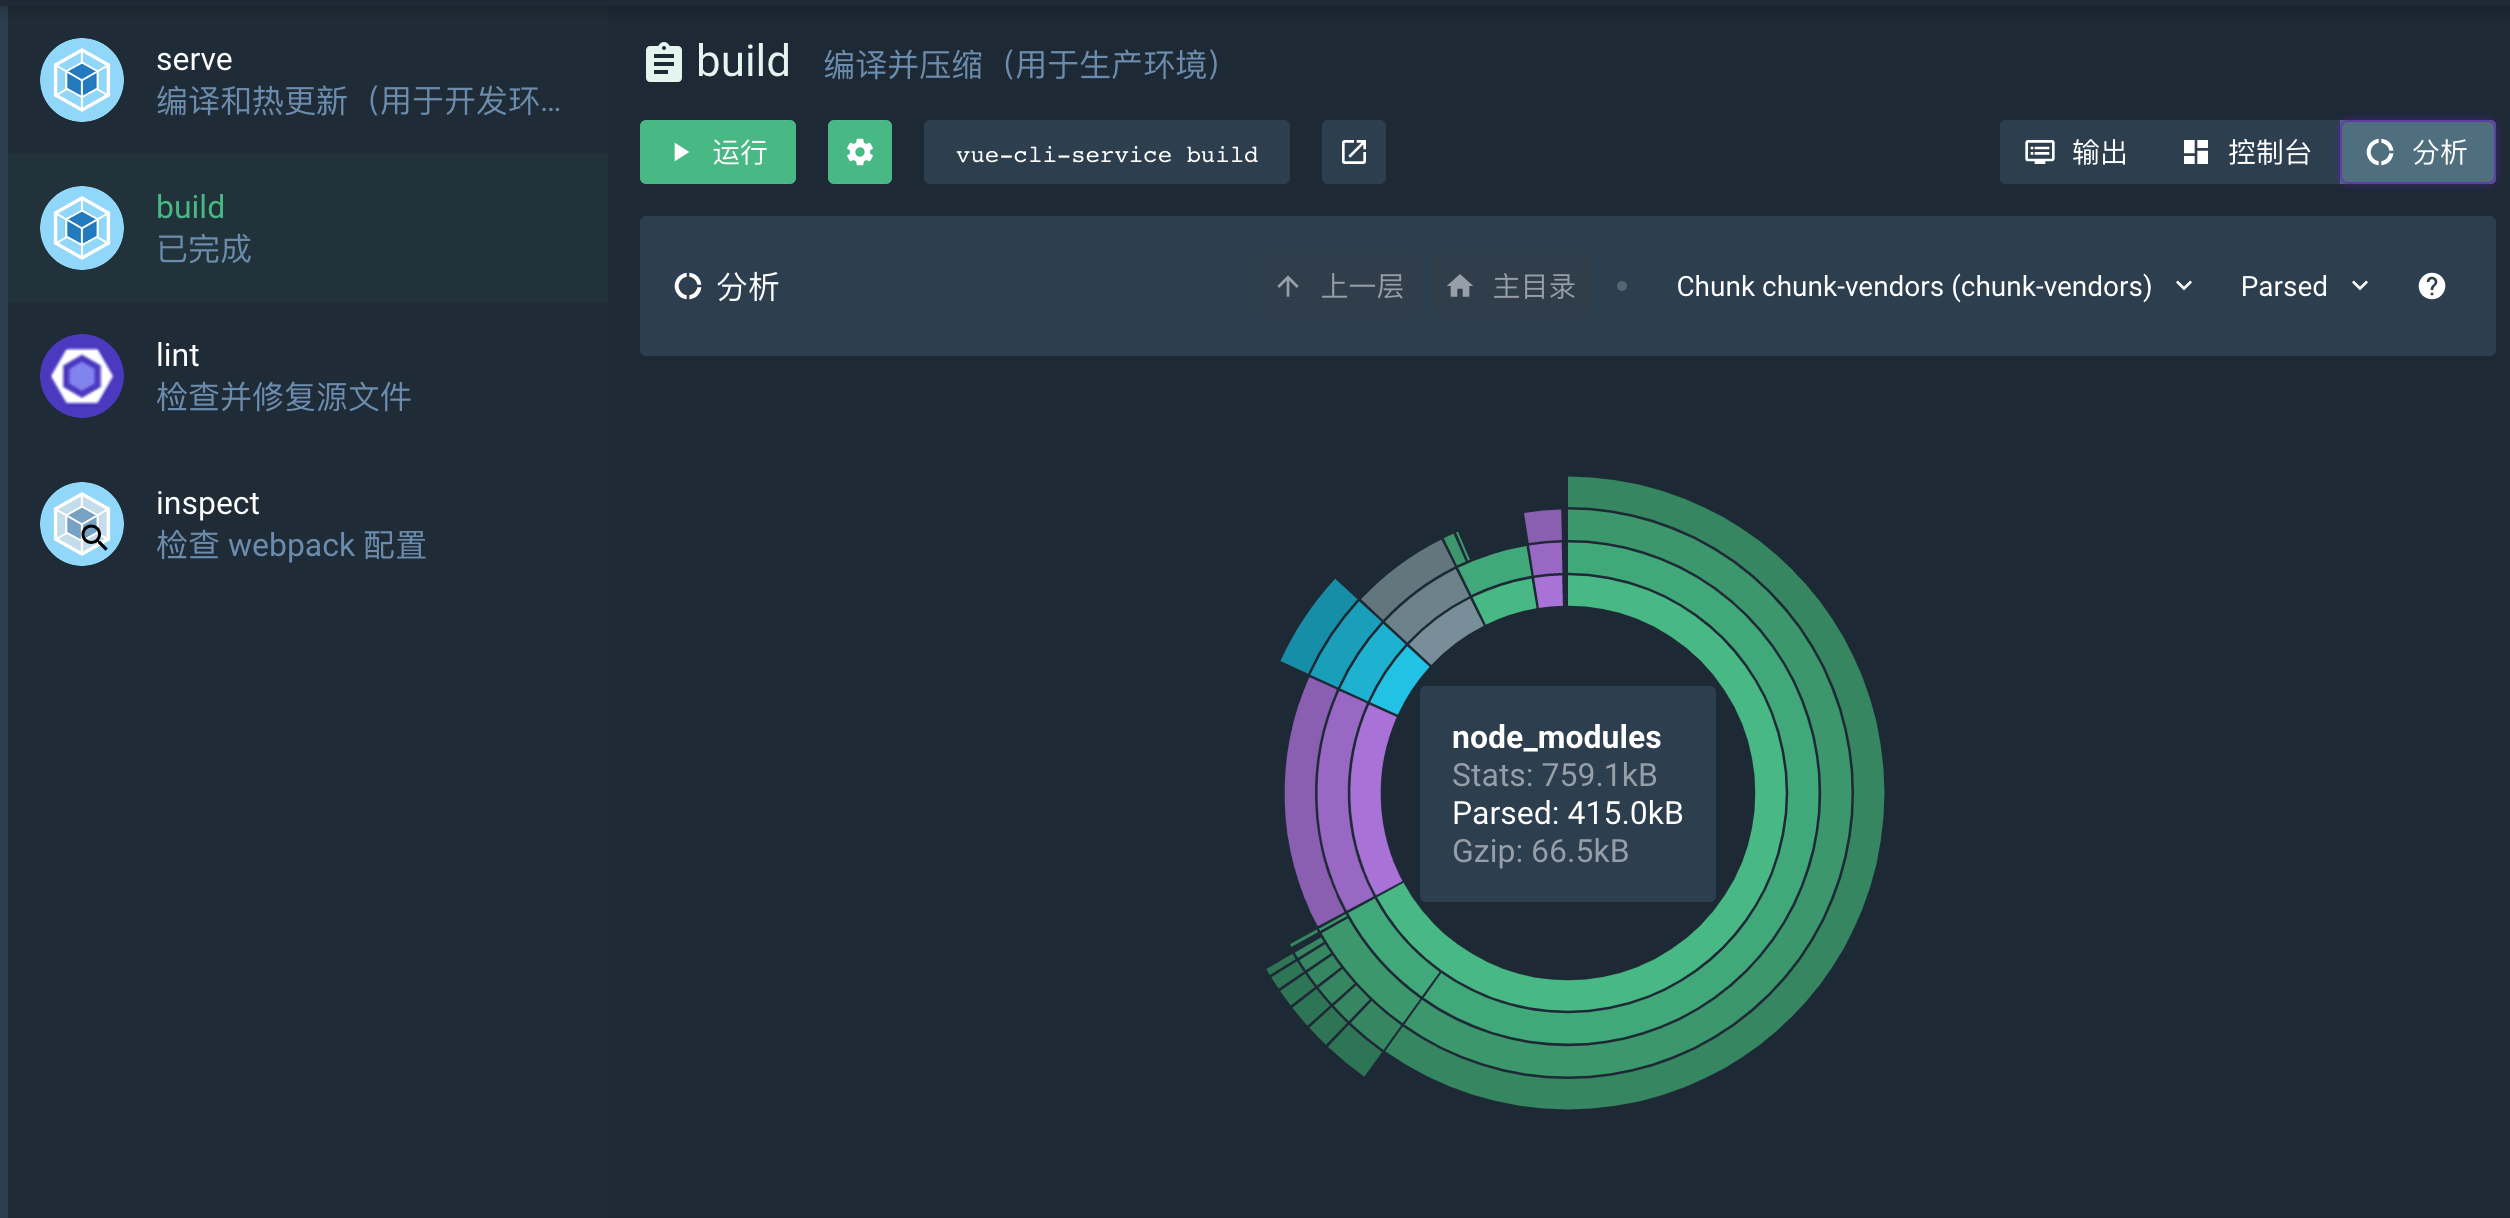Image resolution: width=2510 pixels, height=1218 pixels.
Task: Click the open-in-external-link icon
Action: click(x=1353, y=152)
